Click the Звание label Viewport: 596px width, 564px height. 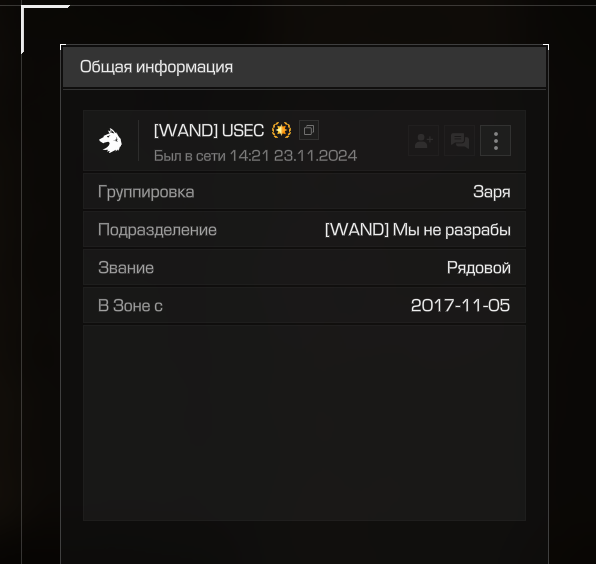126,268
